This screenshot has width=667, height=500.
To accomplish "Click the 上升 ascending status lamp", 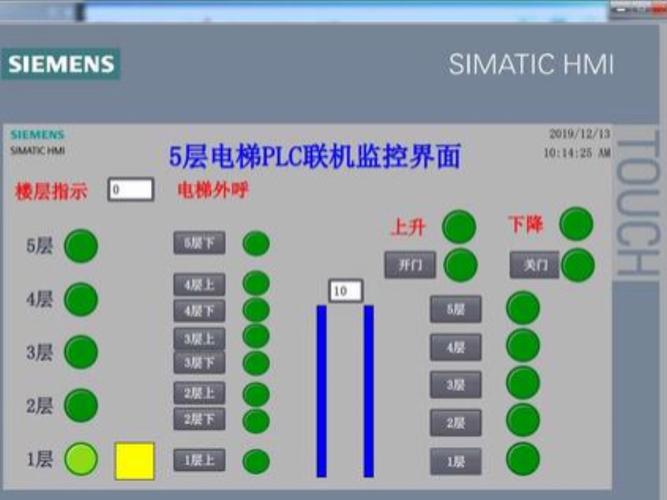I will pyautogui.click(x=459, y=227).
